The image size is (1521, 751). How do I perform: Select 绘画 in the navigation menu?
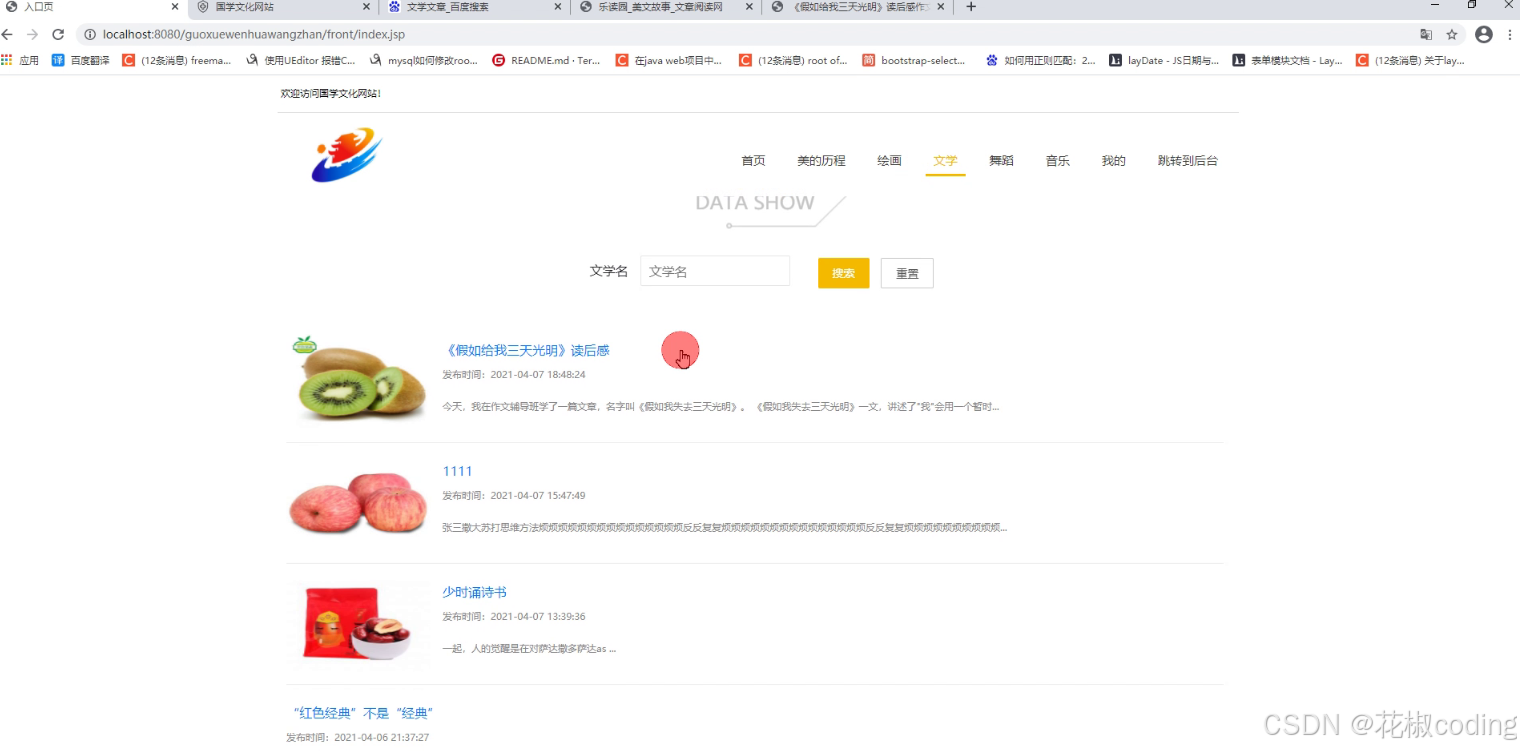tap(888, 160)
